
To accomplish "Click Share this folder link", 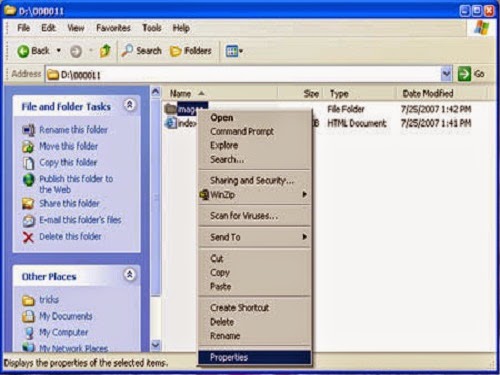I will [x=69, y=203].
